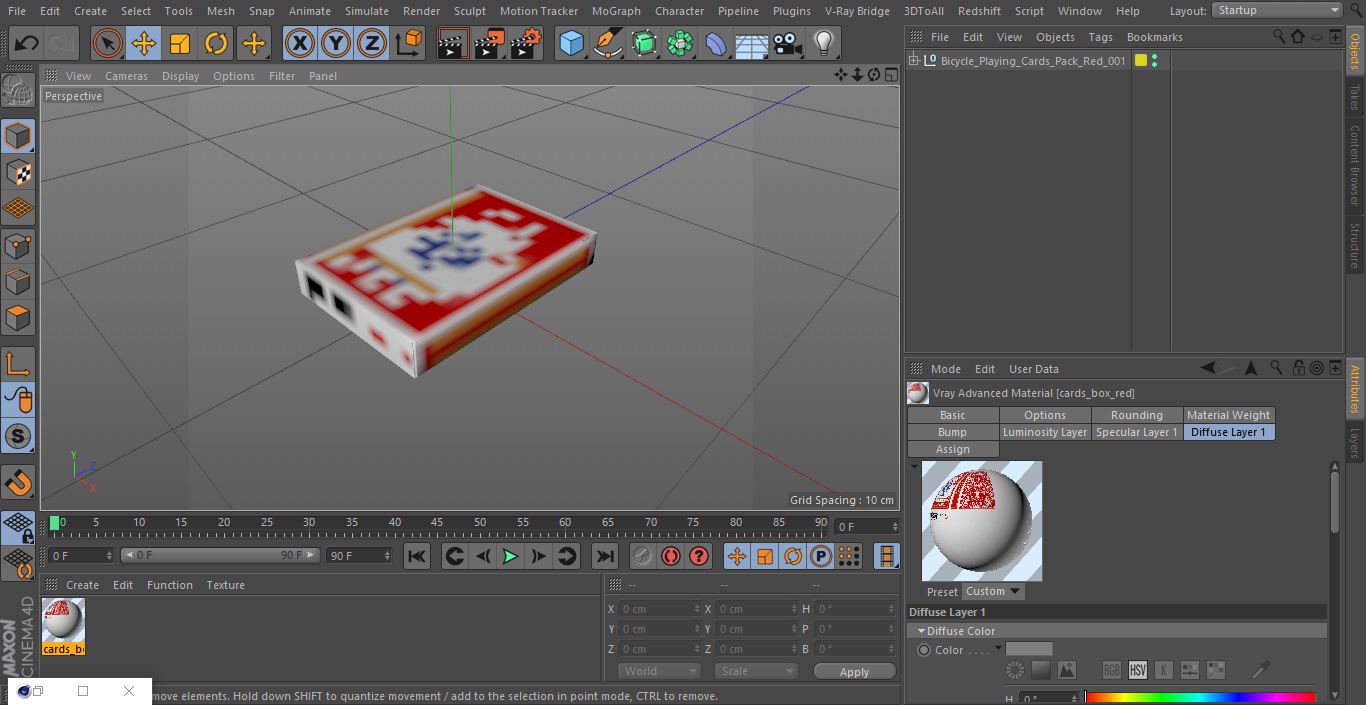Image resolution: width=1366 pixels, height=705 pixels.
Task: Select the Live Selection tool
Action: [x=108, y=44]
